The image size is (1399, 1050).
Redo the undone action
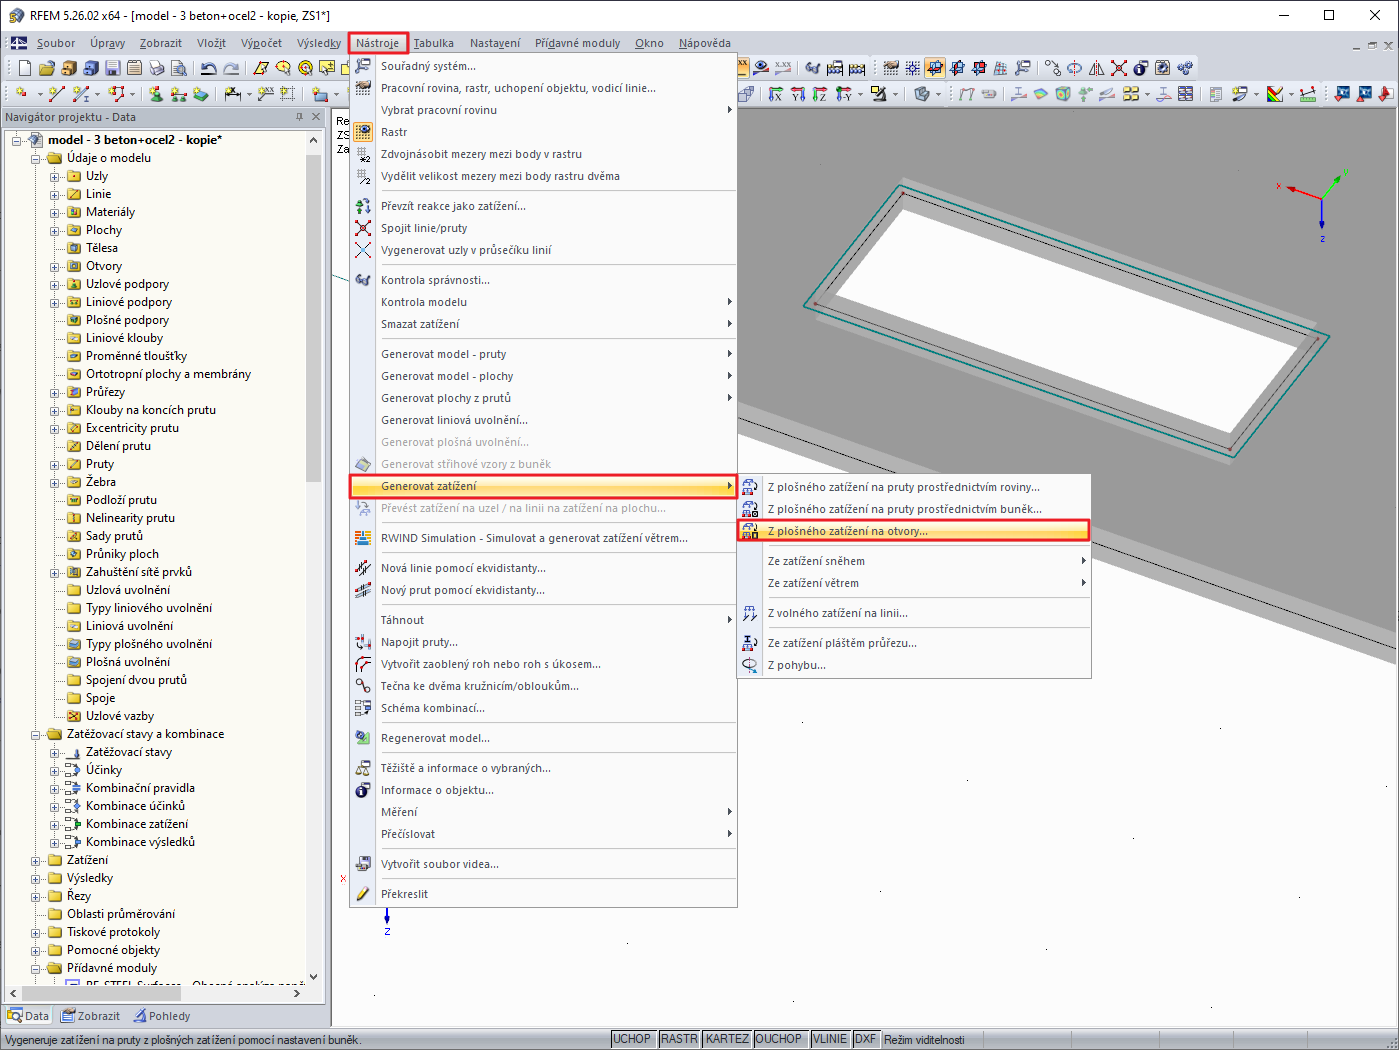231,68
